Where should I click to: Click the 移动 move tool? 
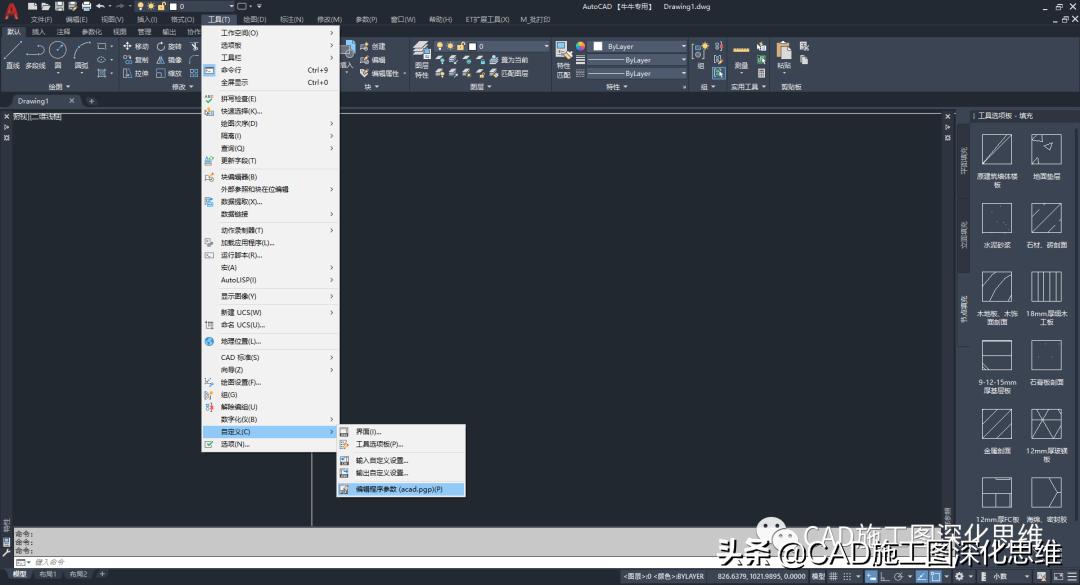[x=136, y=46]
